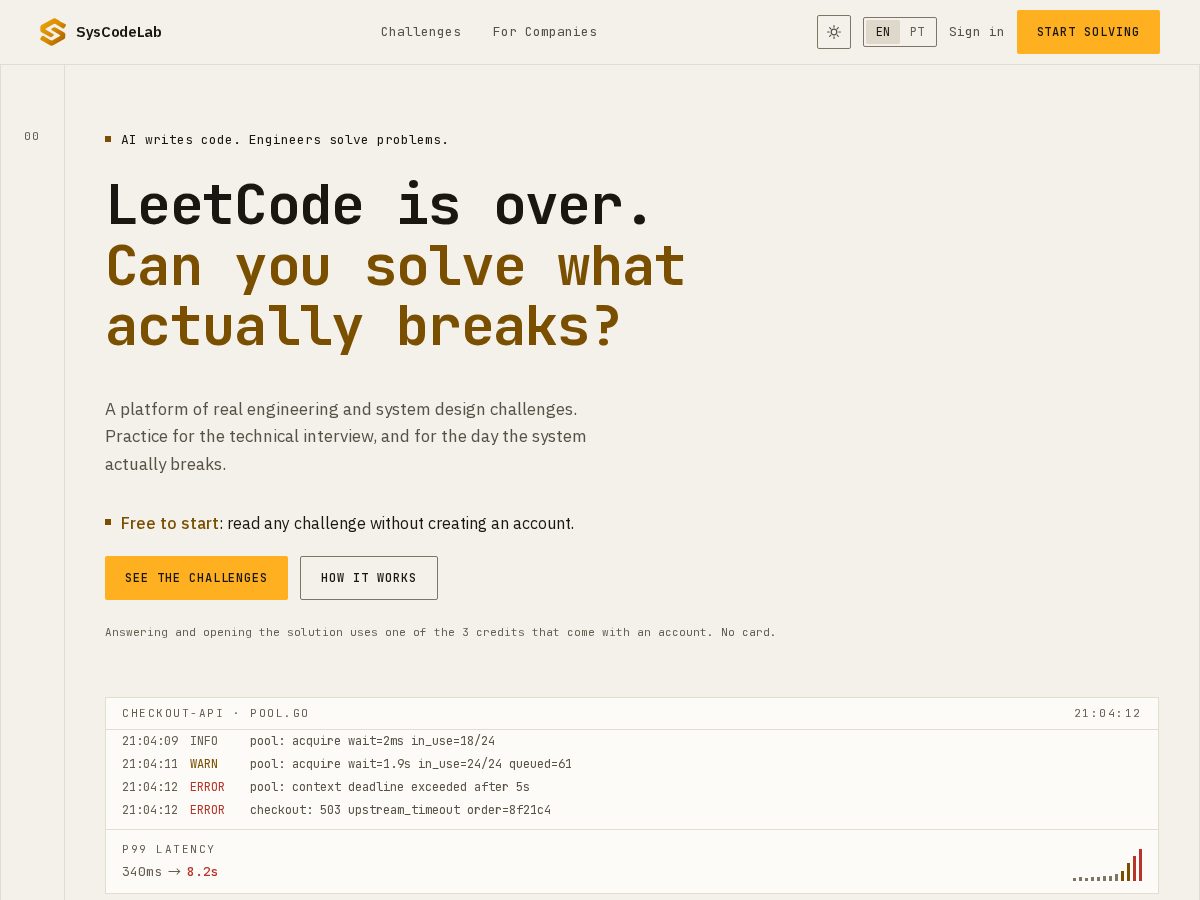Switch language to PT
This screenshot has height=900, width=1200.
(x=917, y=32)
